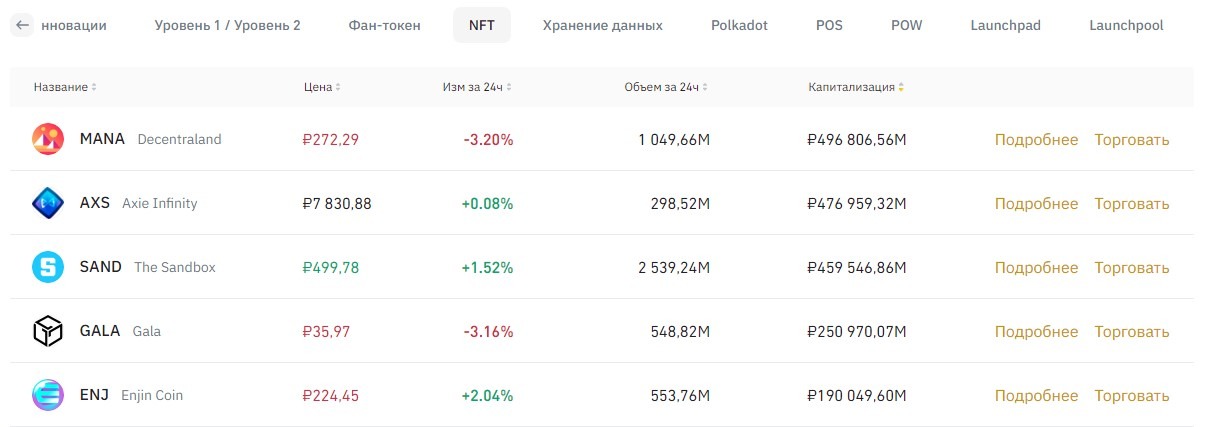Click the Decentraland MANA coin icon
This screenshot has width=1232, height=427.
[x=47, y=139]
